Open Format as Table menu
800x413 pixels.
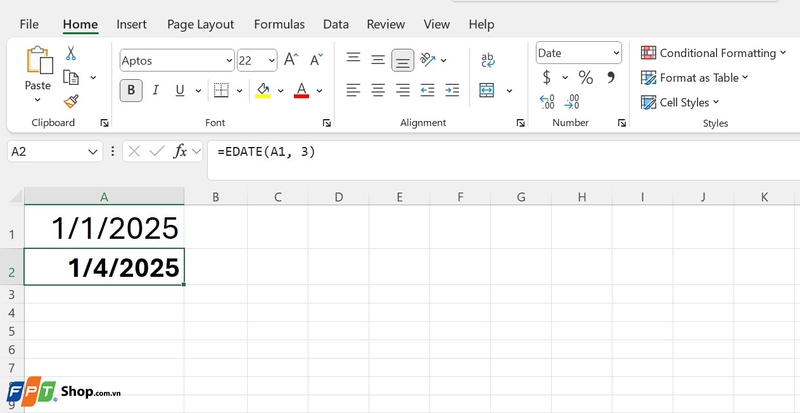(x=694, y=78)
